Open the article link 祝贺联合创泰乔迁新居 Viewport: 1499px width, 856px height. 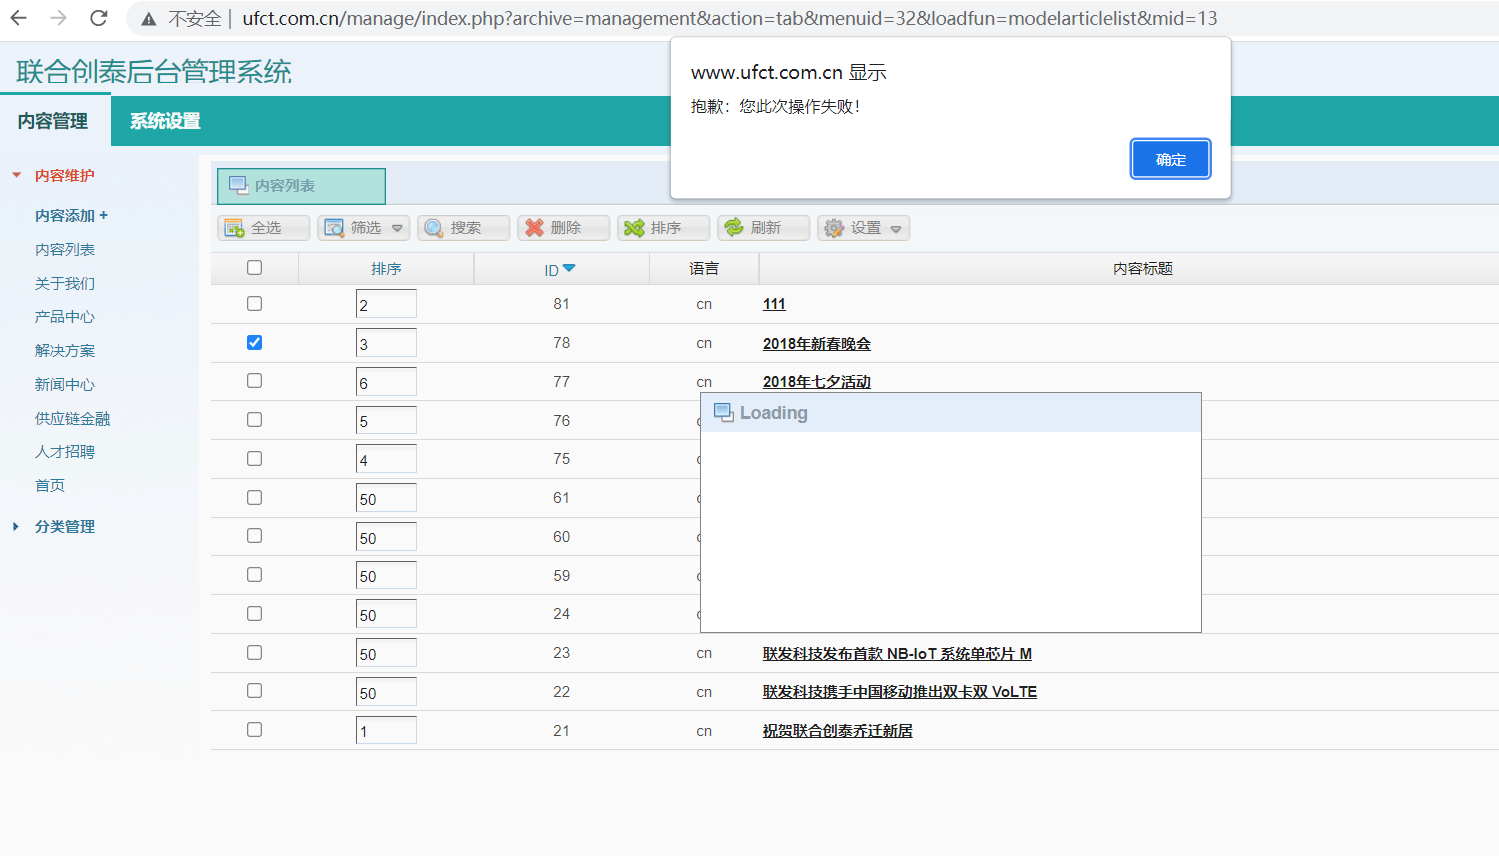[836, 730]
